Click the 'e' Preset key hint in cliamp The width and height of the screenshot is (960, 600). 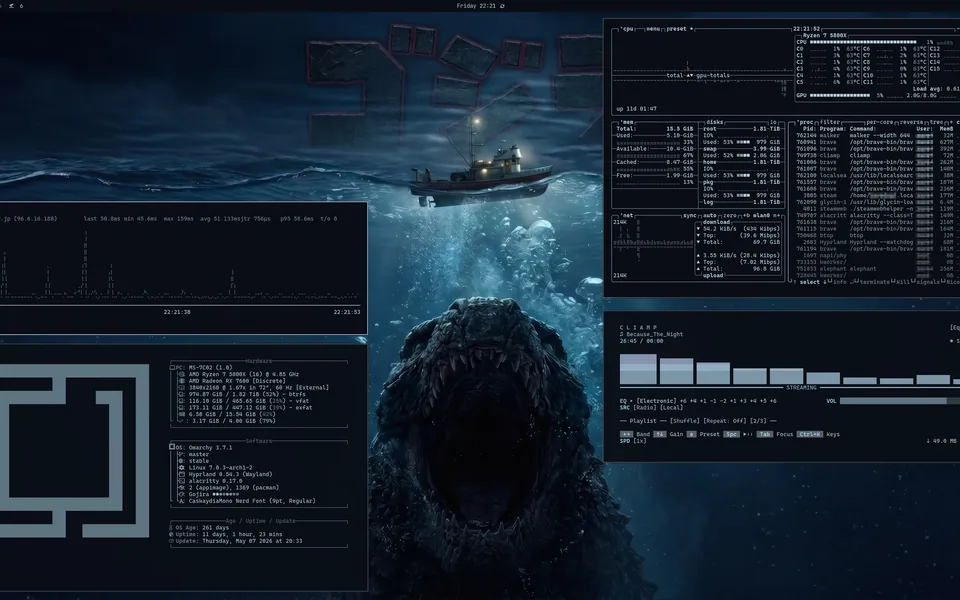point(691,434)
